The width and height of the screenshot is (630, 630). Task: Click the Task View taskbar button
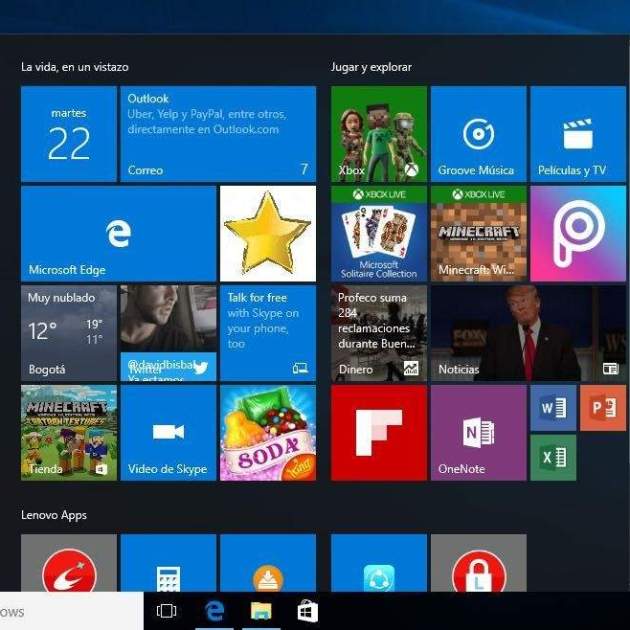tap(166, 611)
